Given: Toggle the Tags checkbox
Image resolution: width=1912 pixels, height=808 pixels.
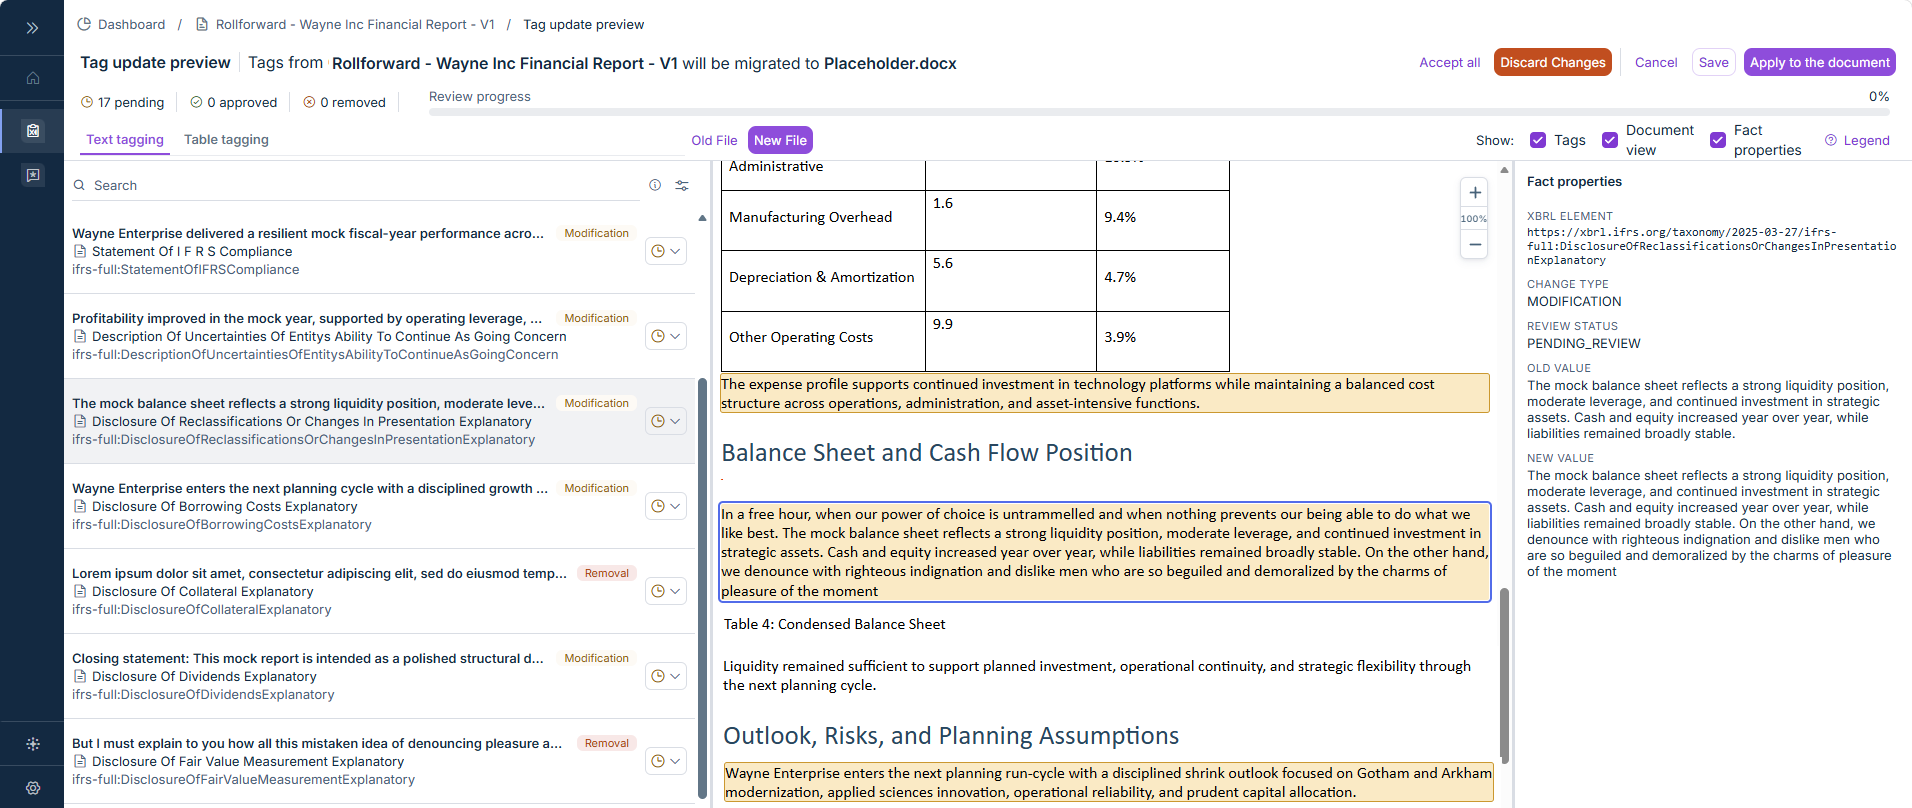Looking at the screenshot, I should pos(1538,140).
